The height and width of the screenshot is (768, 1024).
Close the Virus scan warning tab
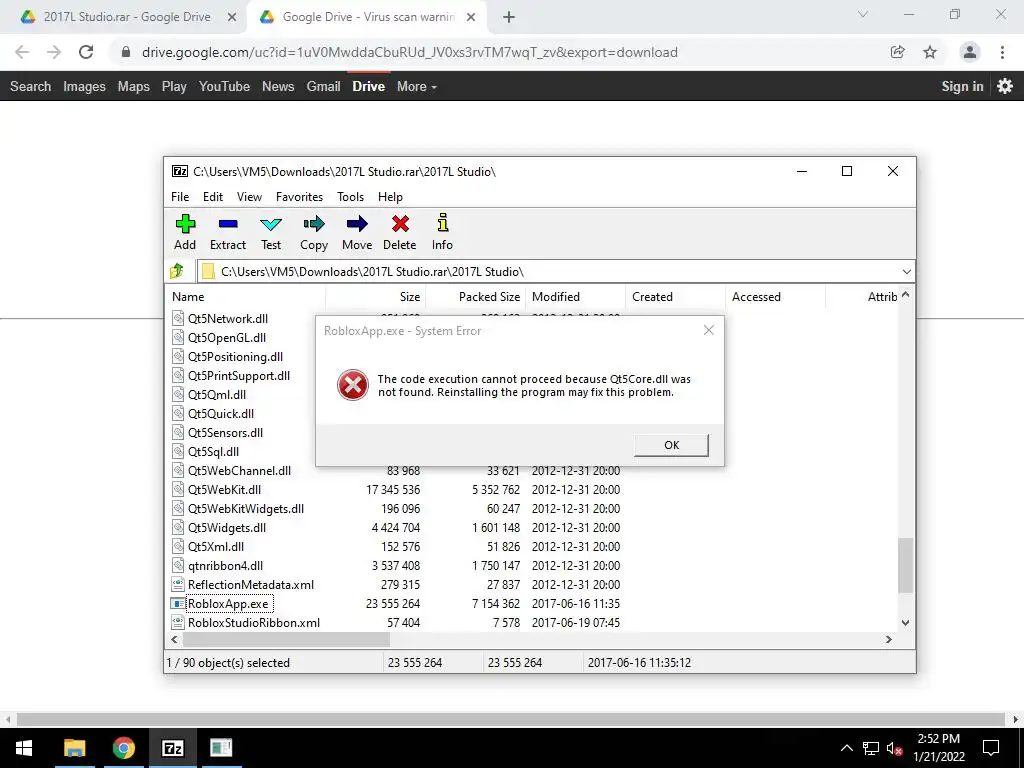point(471,18)
